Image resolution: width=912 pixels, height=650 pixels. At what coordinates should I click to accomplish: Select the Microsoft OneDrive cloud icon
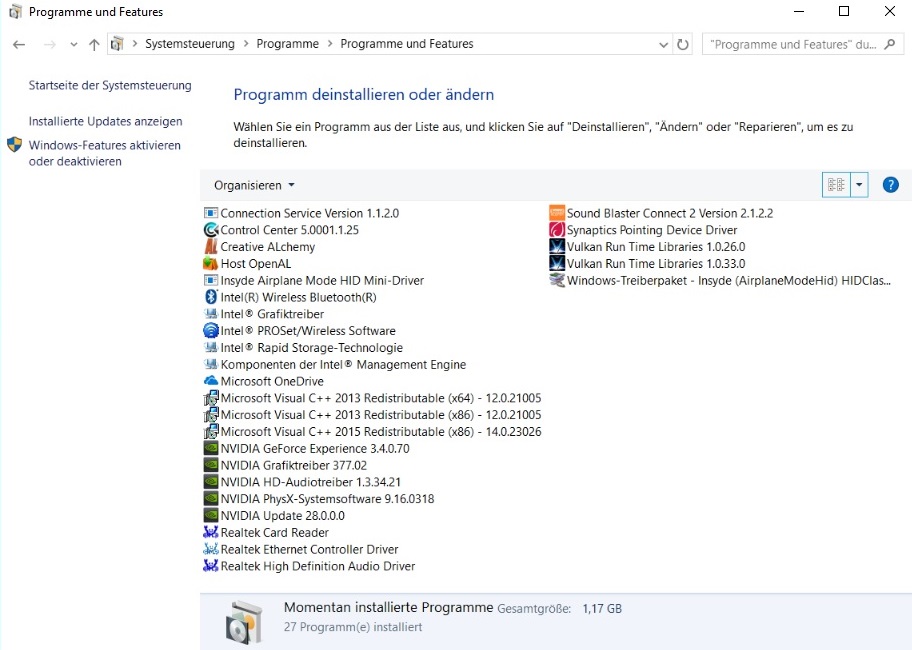click(x=211, y=381)
